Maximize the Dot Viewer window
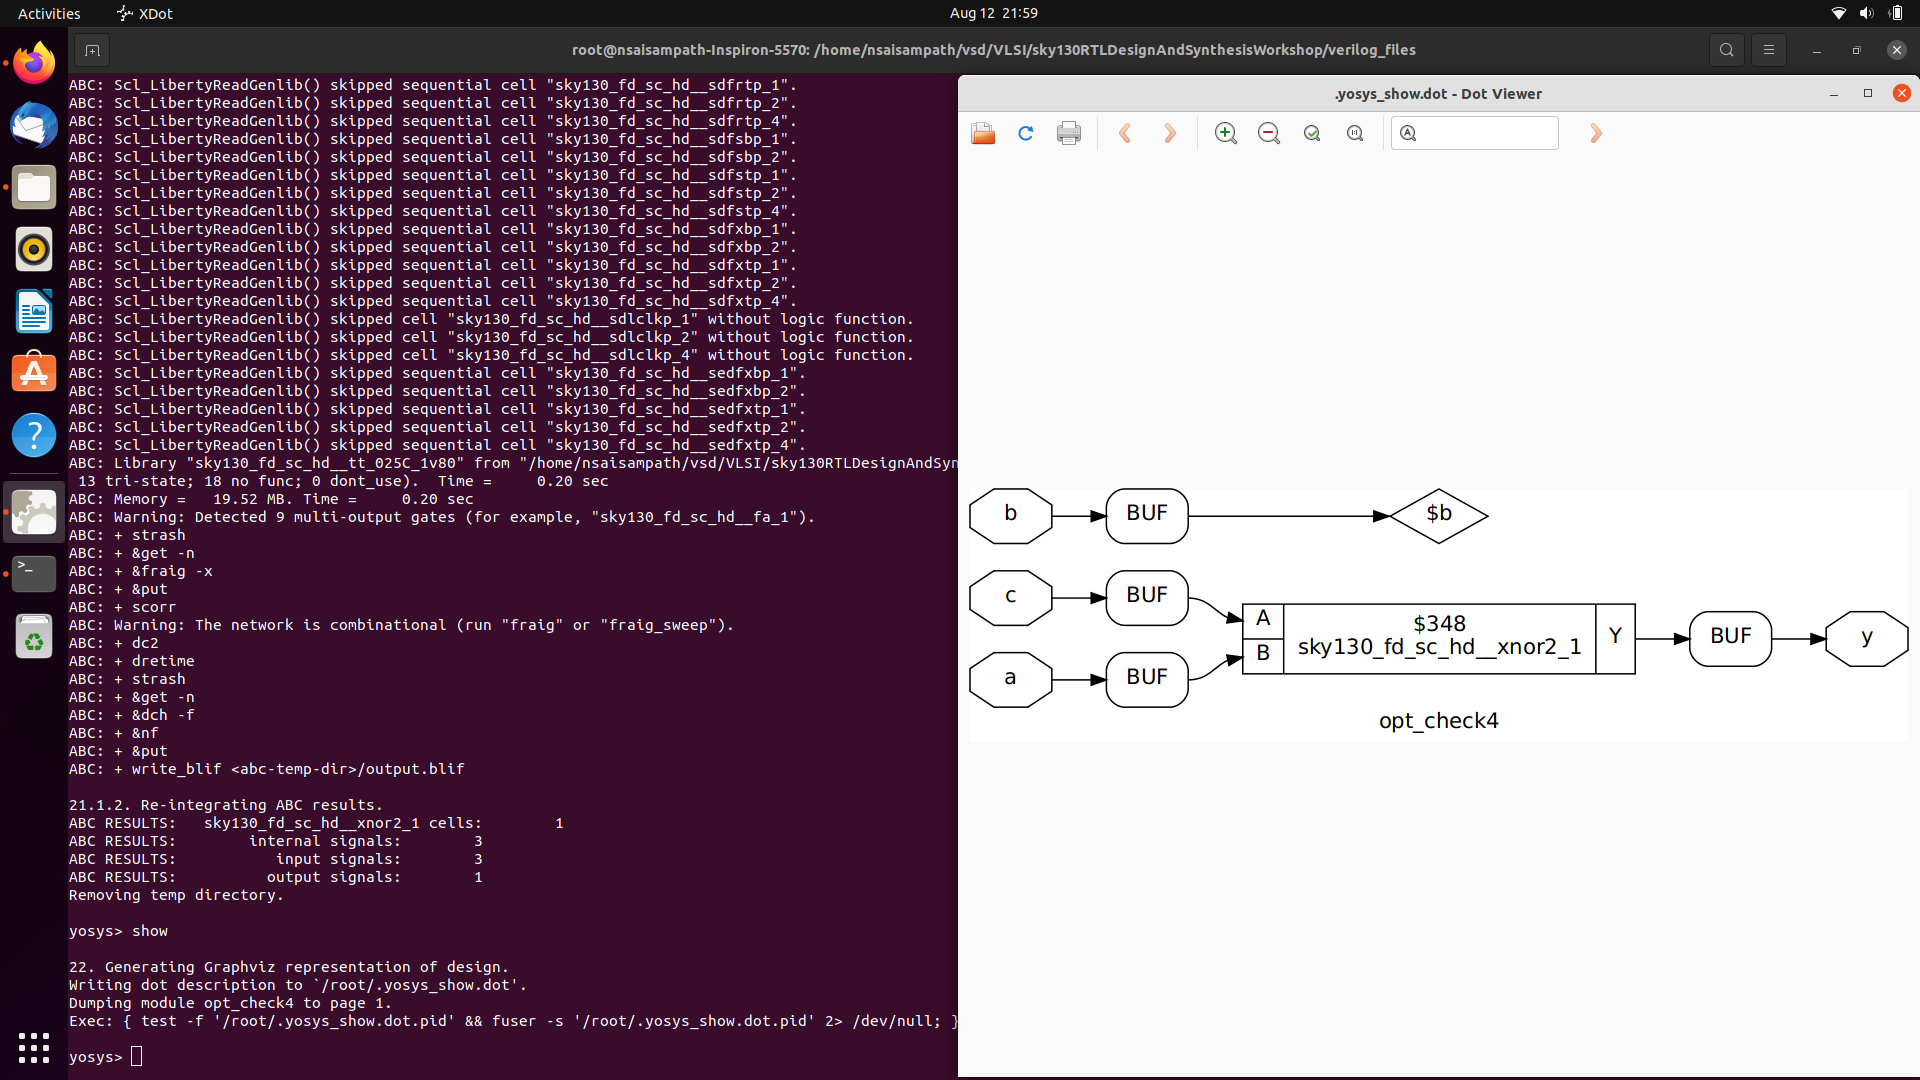Viewport: 1920px width, 1080px height. (x=1867, y=93)
